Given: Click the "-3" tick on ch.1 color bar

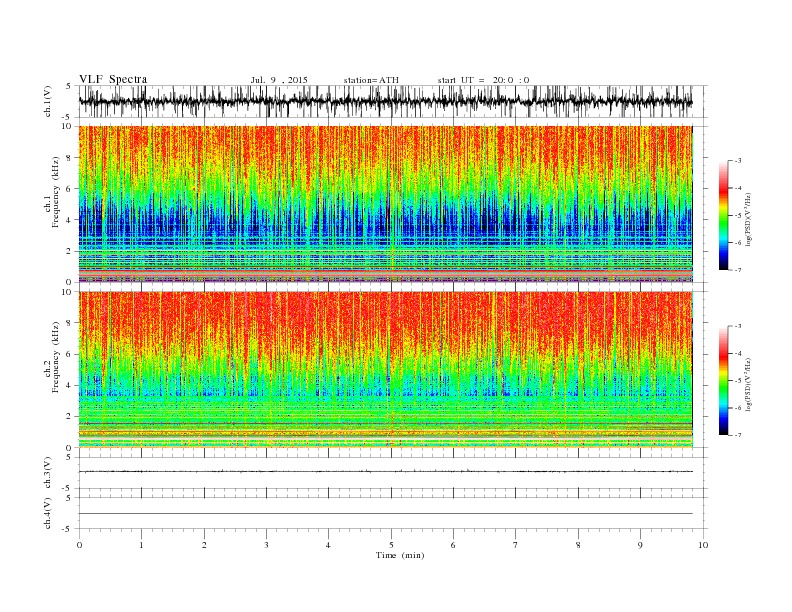Looking at the screenshot, I should point(737,161).
